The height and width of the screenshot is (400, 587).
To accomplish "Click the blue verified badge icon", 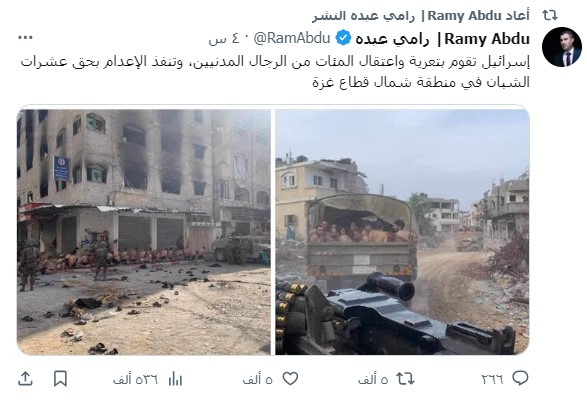I will (x=343, y=38).
